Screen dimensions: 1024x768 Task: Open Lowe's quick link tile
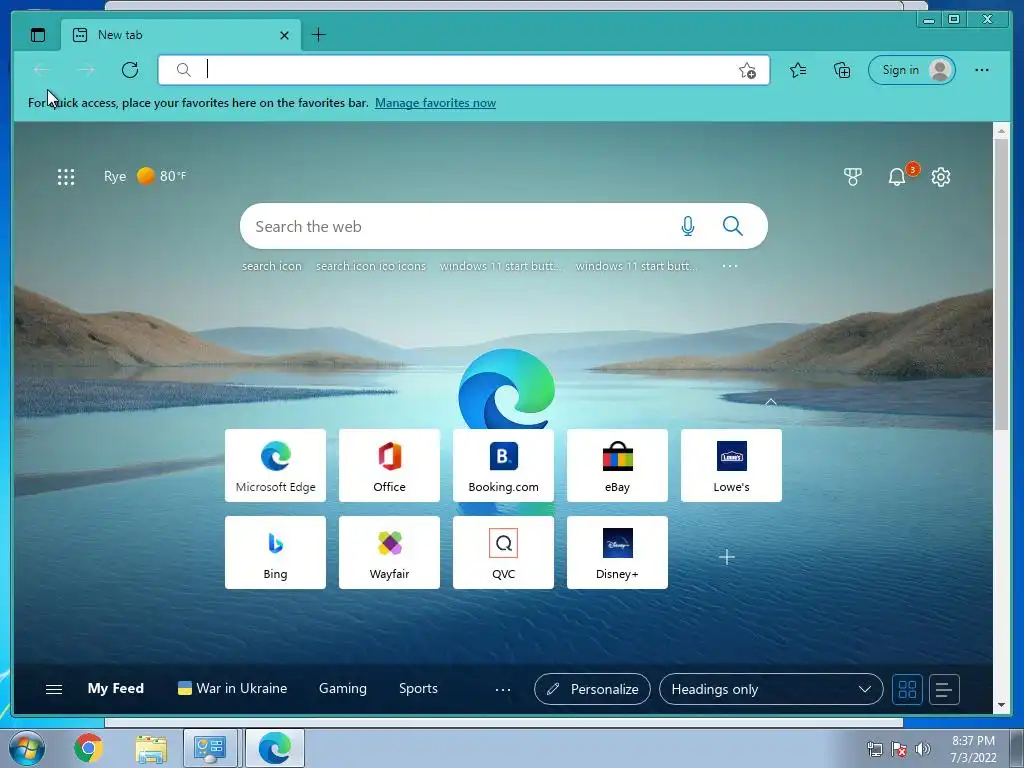[x=731, y=466]
